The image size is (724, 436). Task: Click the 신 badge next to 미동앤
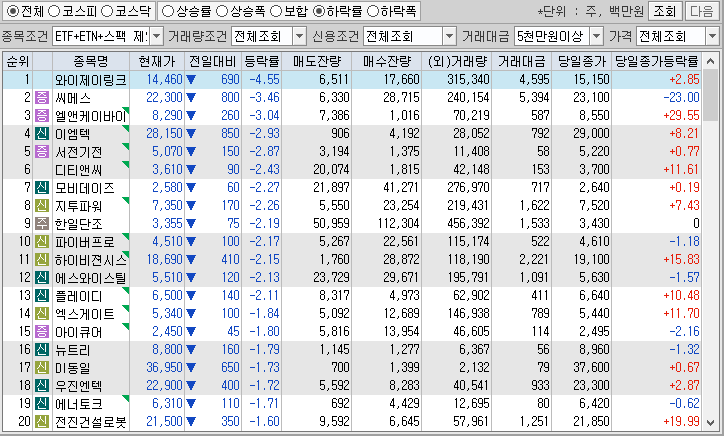coord(42,368)
